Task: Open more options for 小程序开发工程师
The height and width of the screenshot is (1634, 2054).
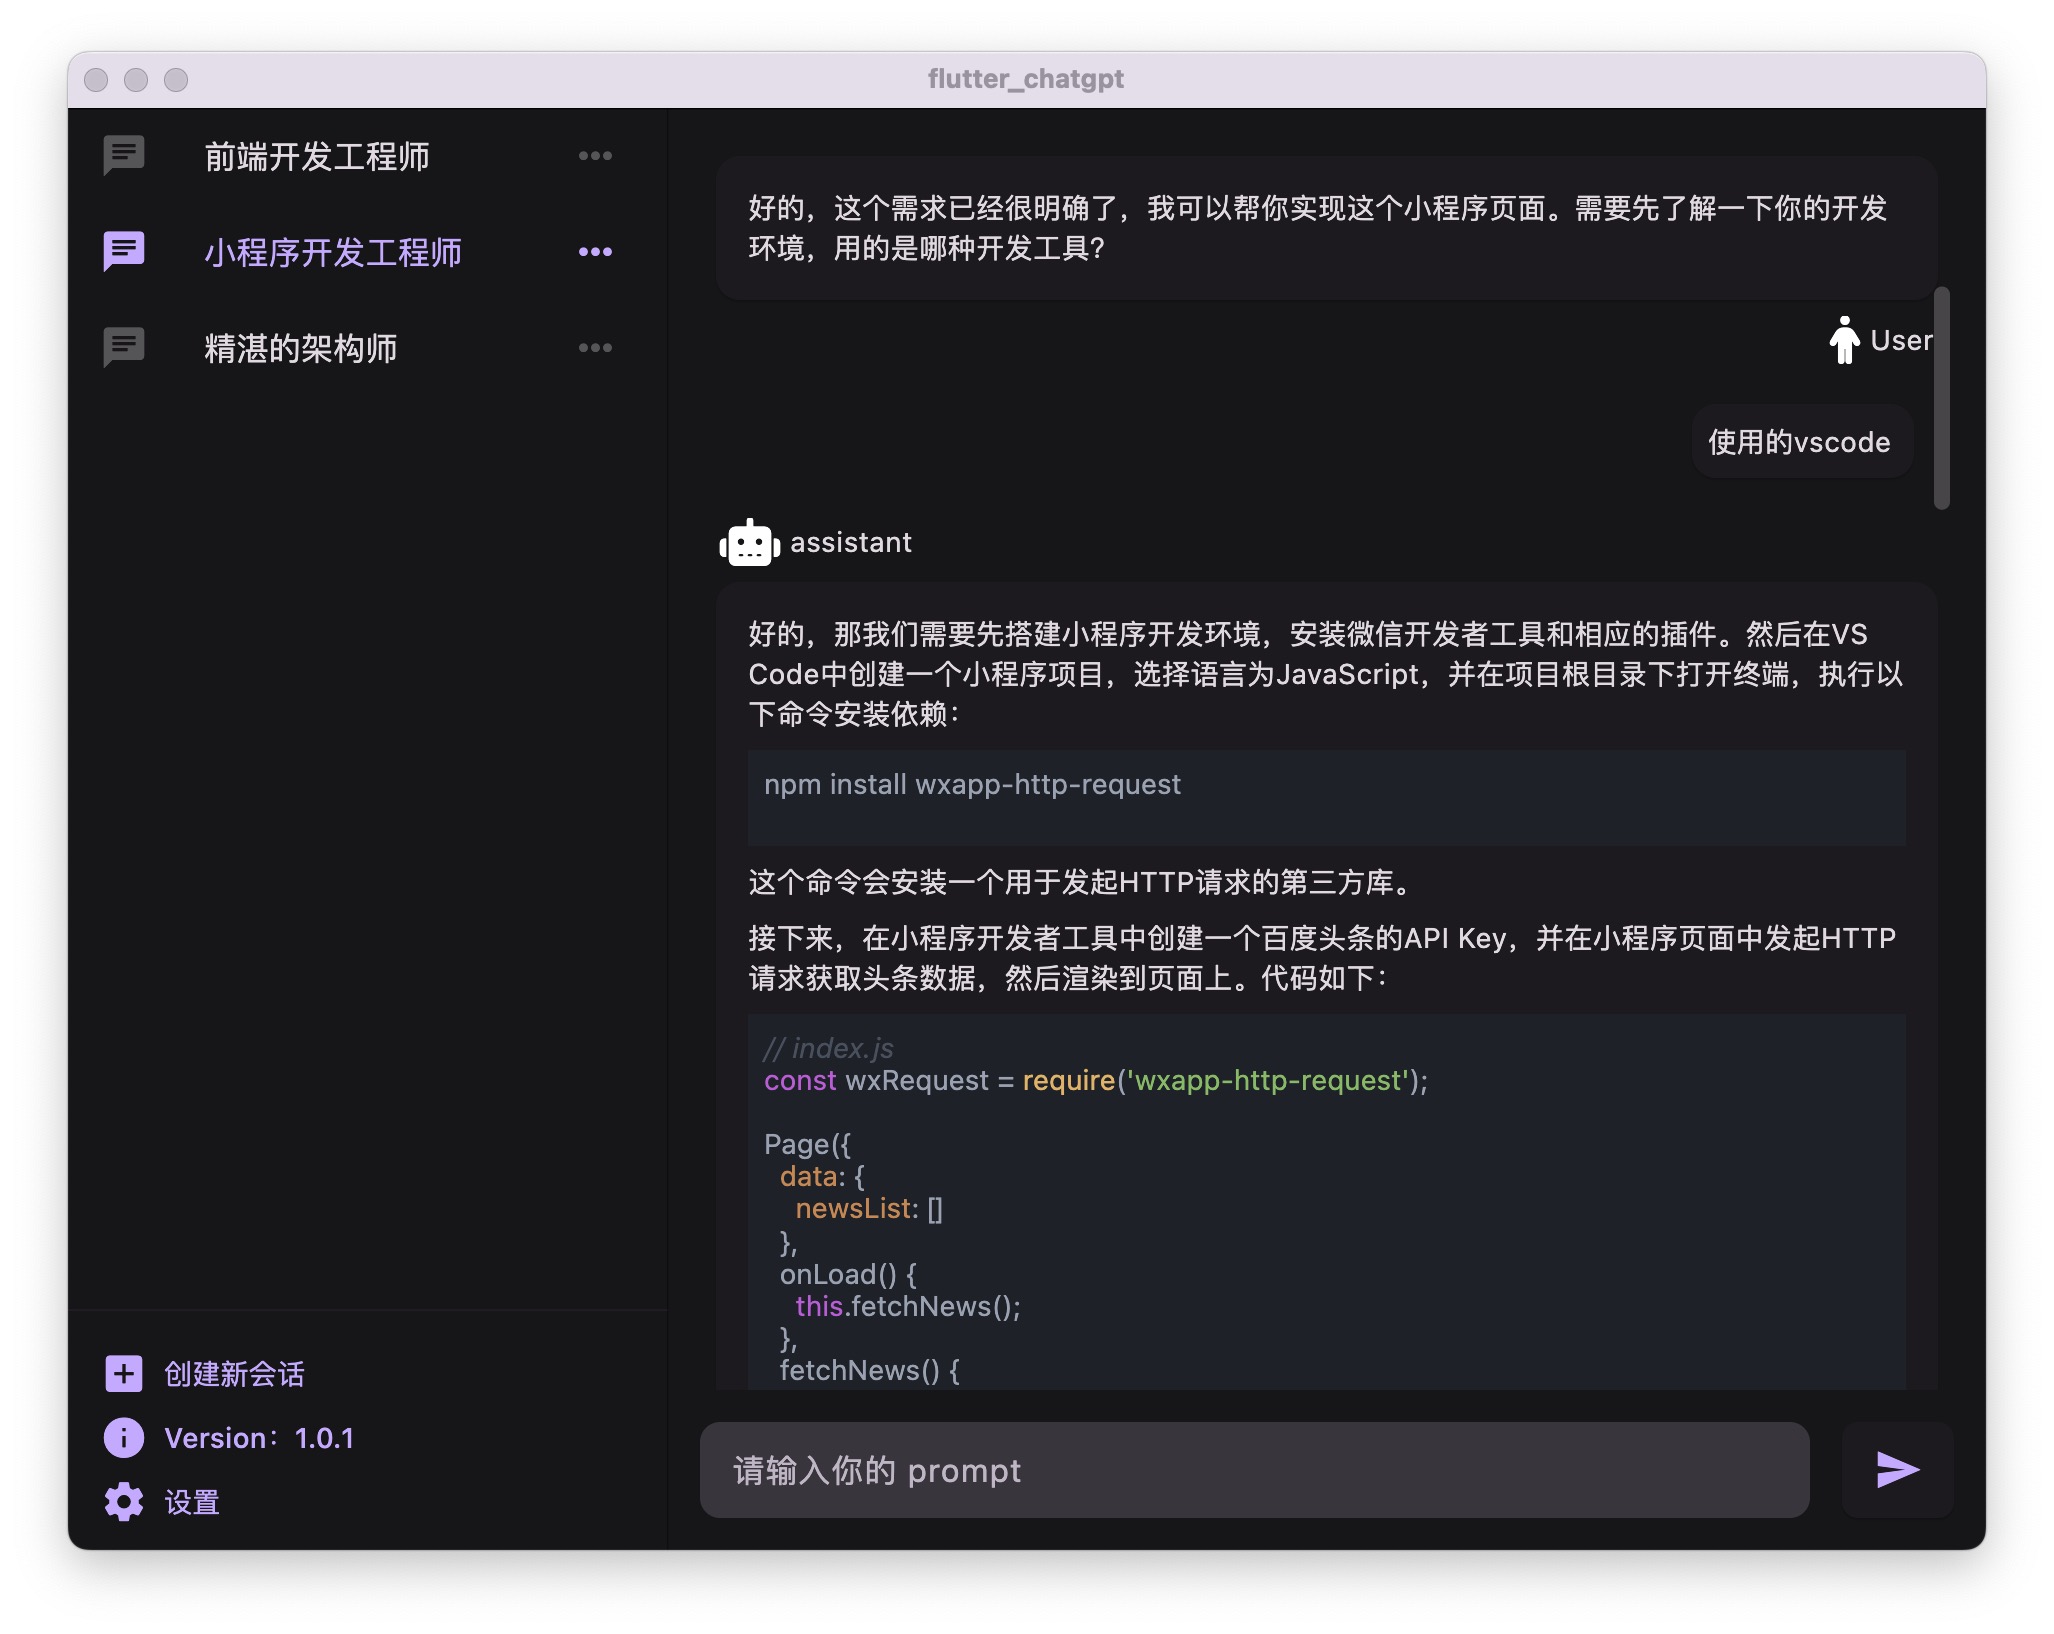Action: (595, 252)
